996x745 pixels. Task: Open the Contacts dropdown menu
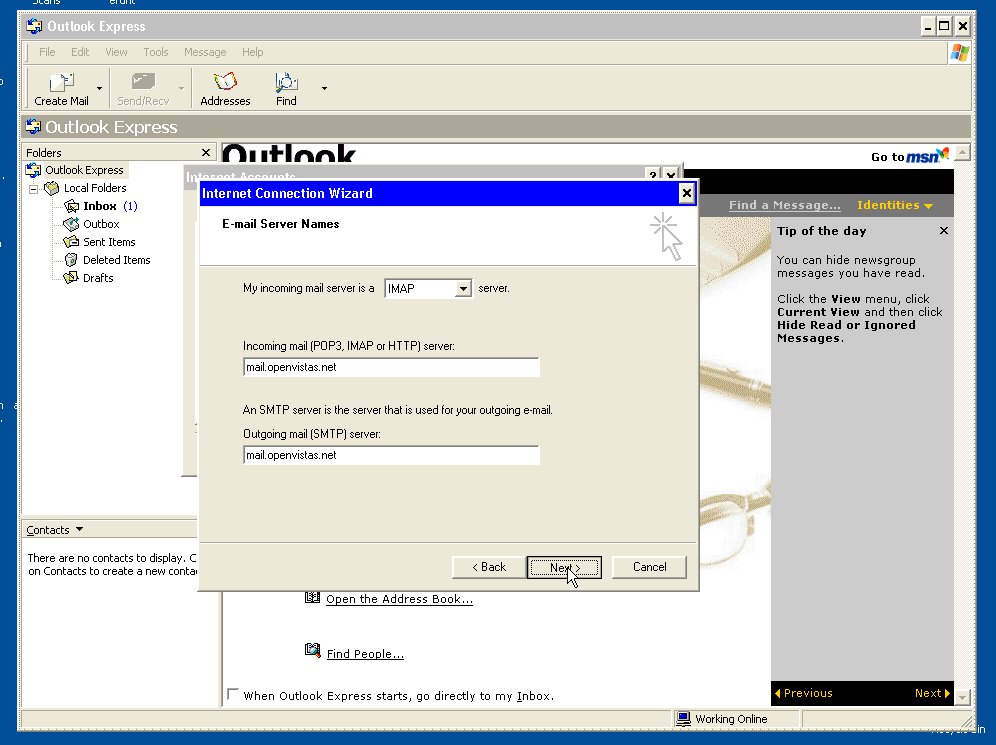pos(79,529)
